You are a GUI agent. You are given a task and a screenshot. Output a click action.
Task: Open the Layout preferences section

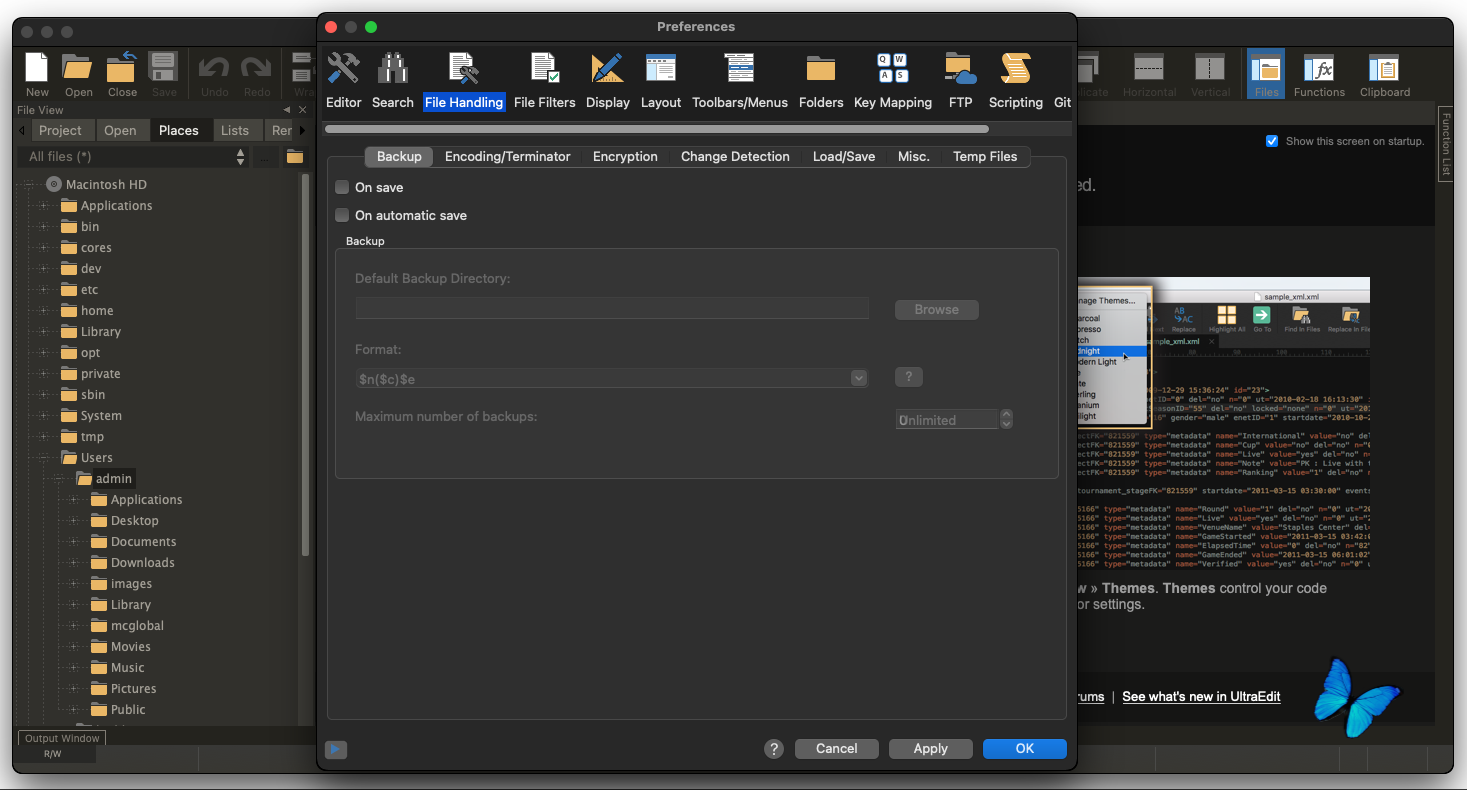coord(661,80)
